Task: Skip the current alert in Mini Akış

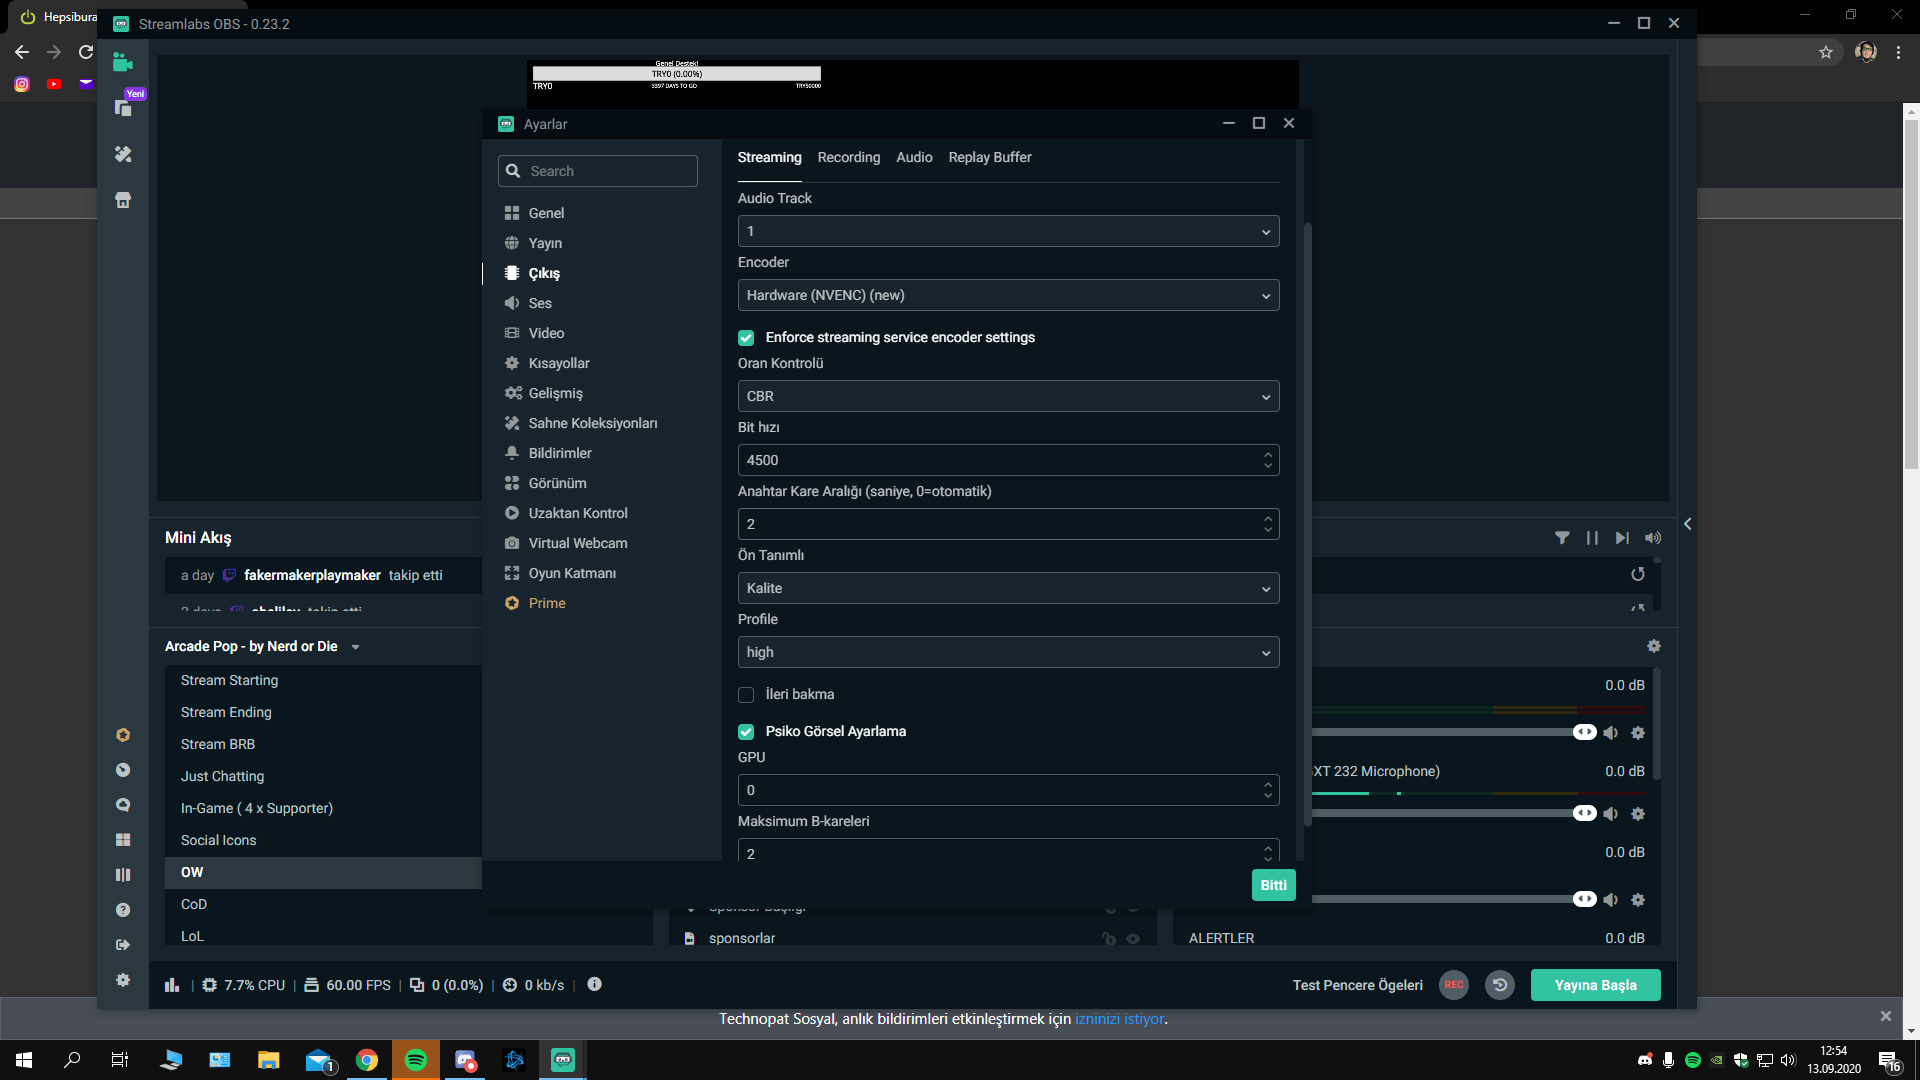Action: (1622, 538)
